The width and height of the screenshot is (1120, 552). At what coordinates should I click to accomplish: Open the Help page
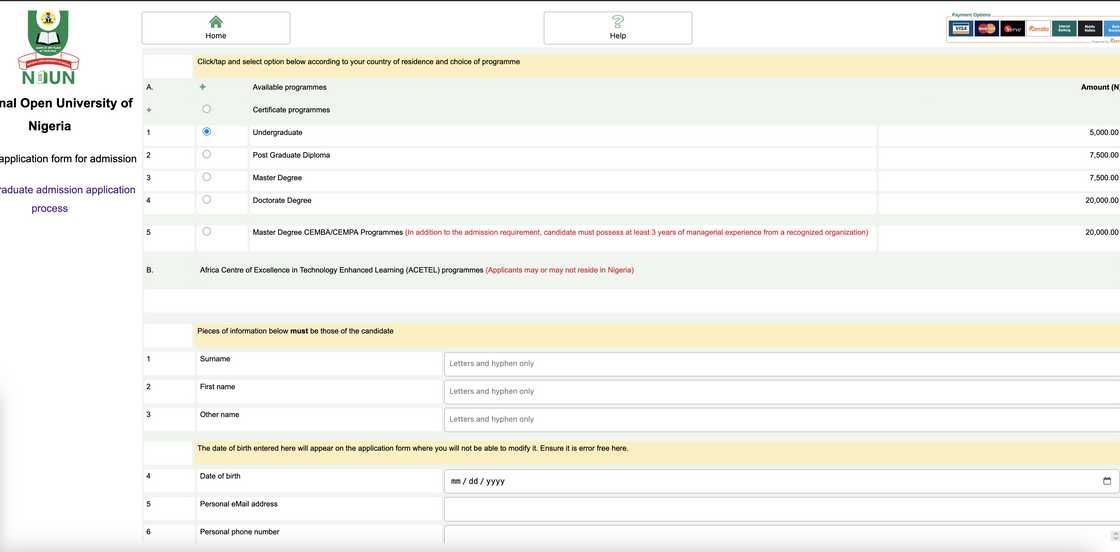click(x=618, y=28)
